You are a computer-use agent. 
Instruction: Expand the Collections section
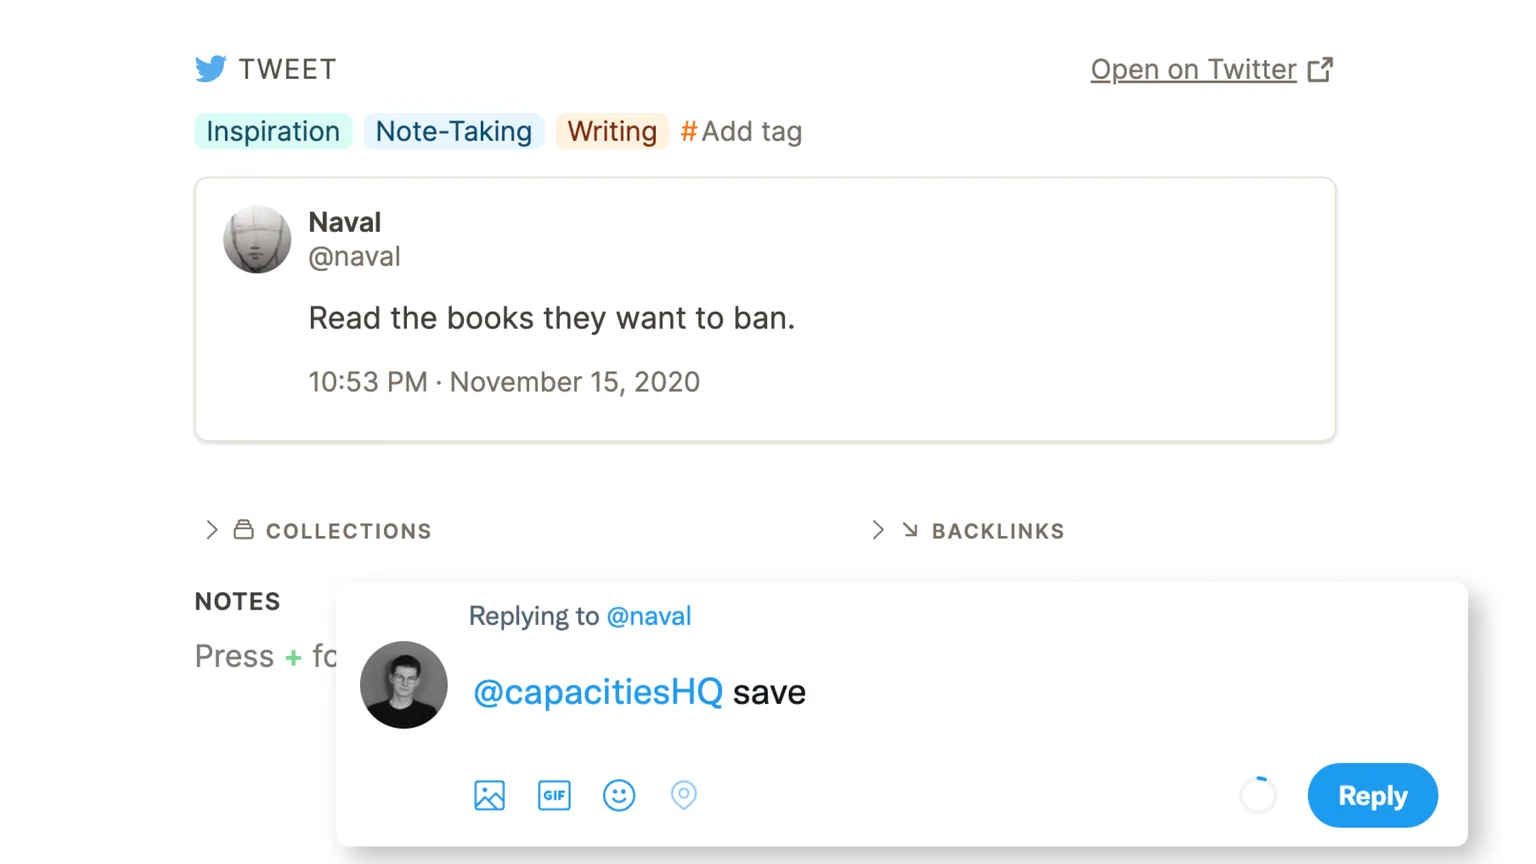(211, 530)
